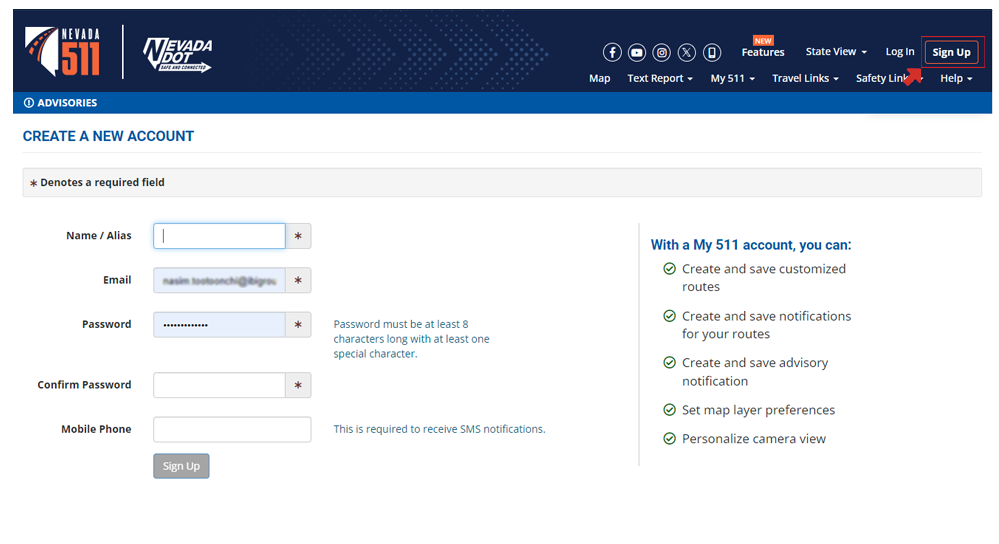The image size is (999, 544).
Task: Open the Text Report dropdown menu
Action: pyautogui.click(x=659, y=78)
